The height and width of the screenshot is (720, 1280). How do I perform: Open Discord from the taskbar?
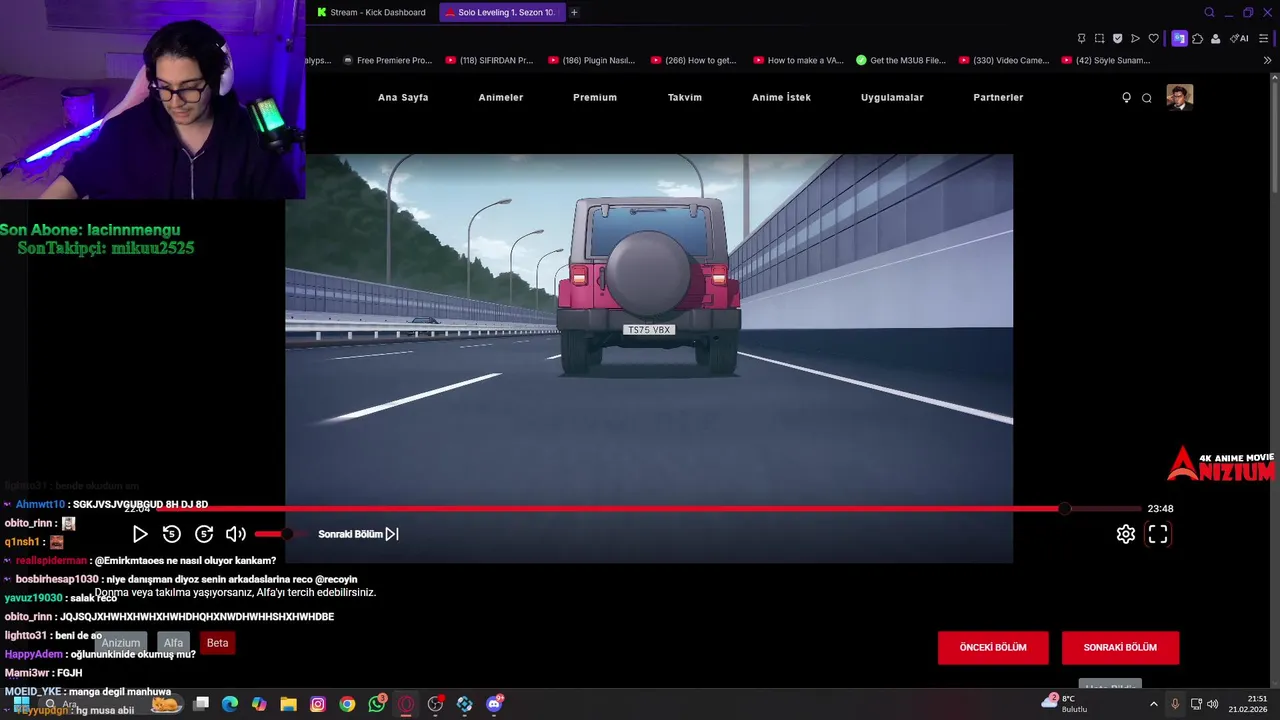coord(494,704)
